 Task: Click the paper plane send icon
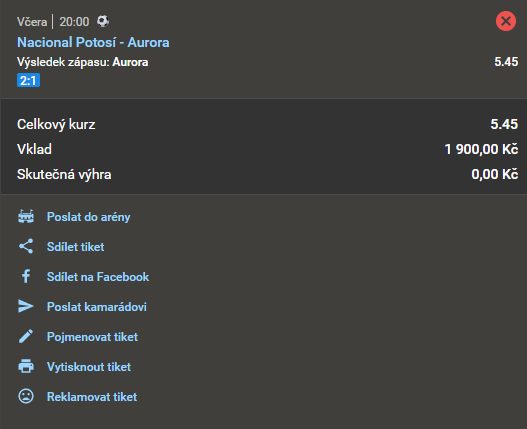coord(26,306)
